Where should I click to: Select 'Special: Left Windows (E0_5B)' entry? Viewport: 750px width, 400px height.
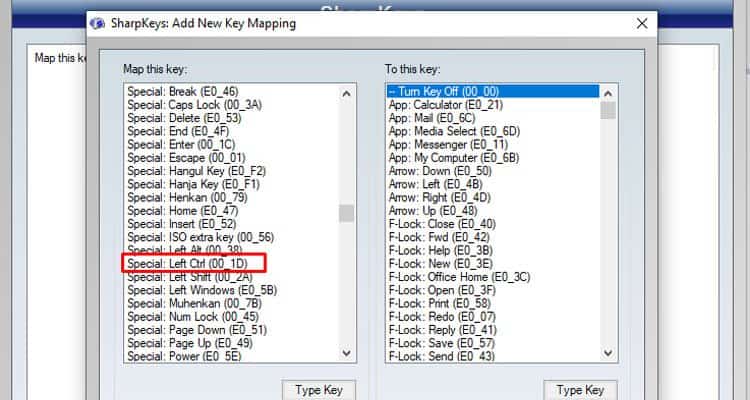[x=202, y=290]
